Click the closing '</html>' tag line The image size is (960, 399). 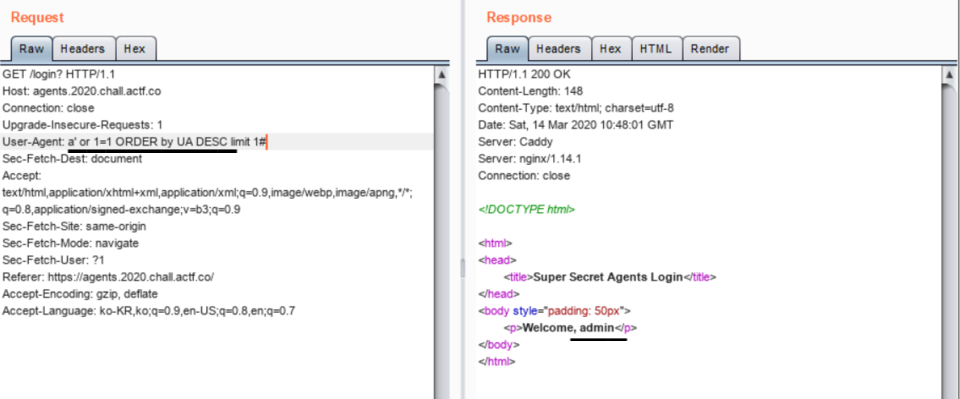coord(497,361)
